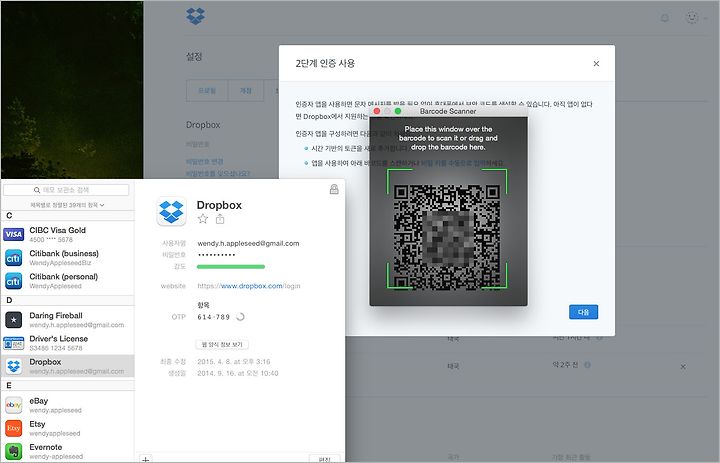The height and width of the screenshot is (463, 720).
Task: Select the Evernote entry
Action: (x=68, y=451)
